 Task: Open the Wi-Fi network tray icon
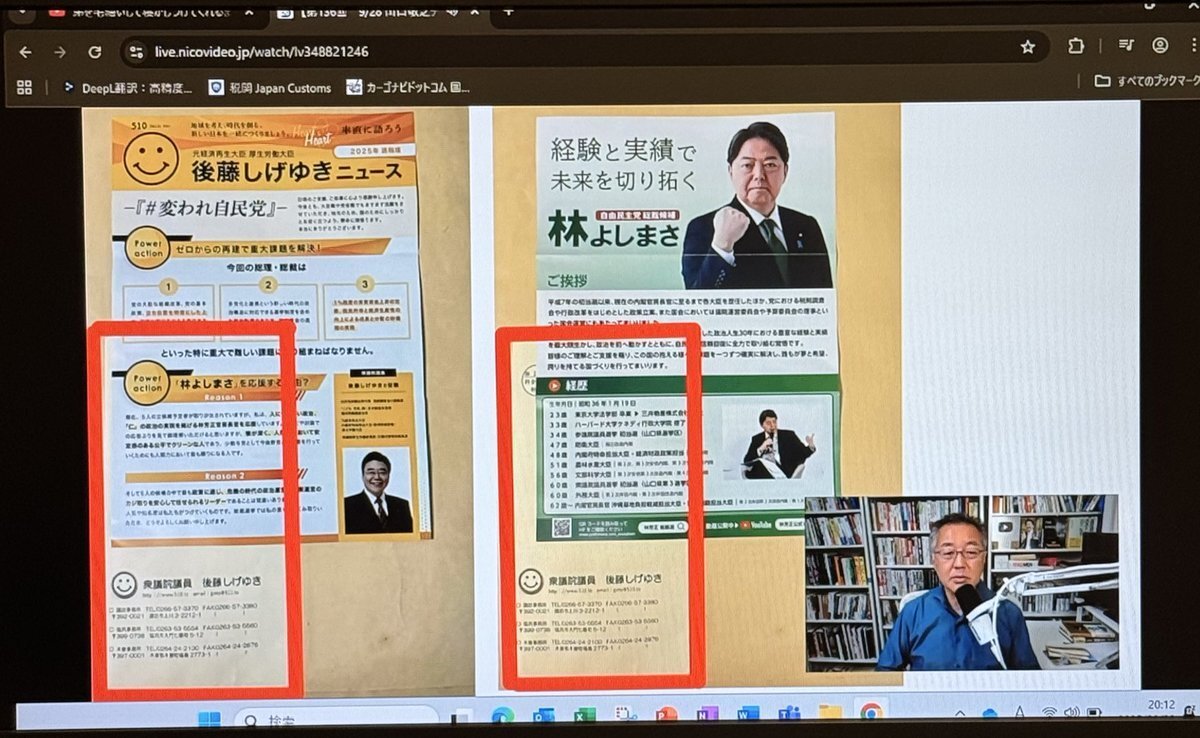pos(1049,713)
